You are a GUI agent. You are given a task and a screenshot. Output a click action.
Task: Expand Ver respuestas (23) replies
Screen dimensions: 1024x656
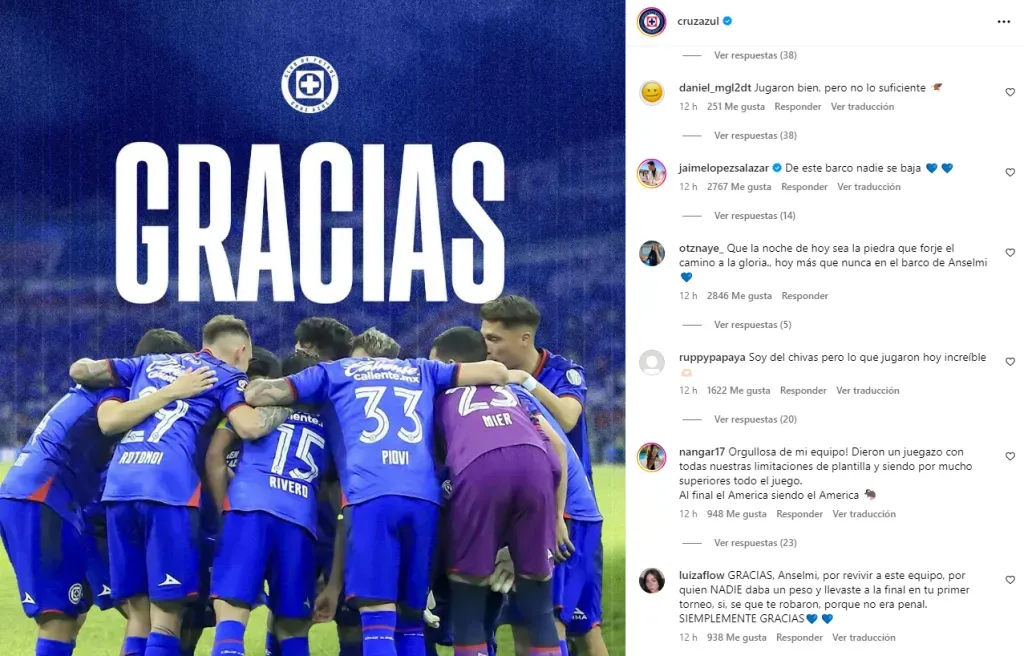point(755,543)
